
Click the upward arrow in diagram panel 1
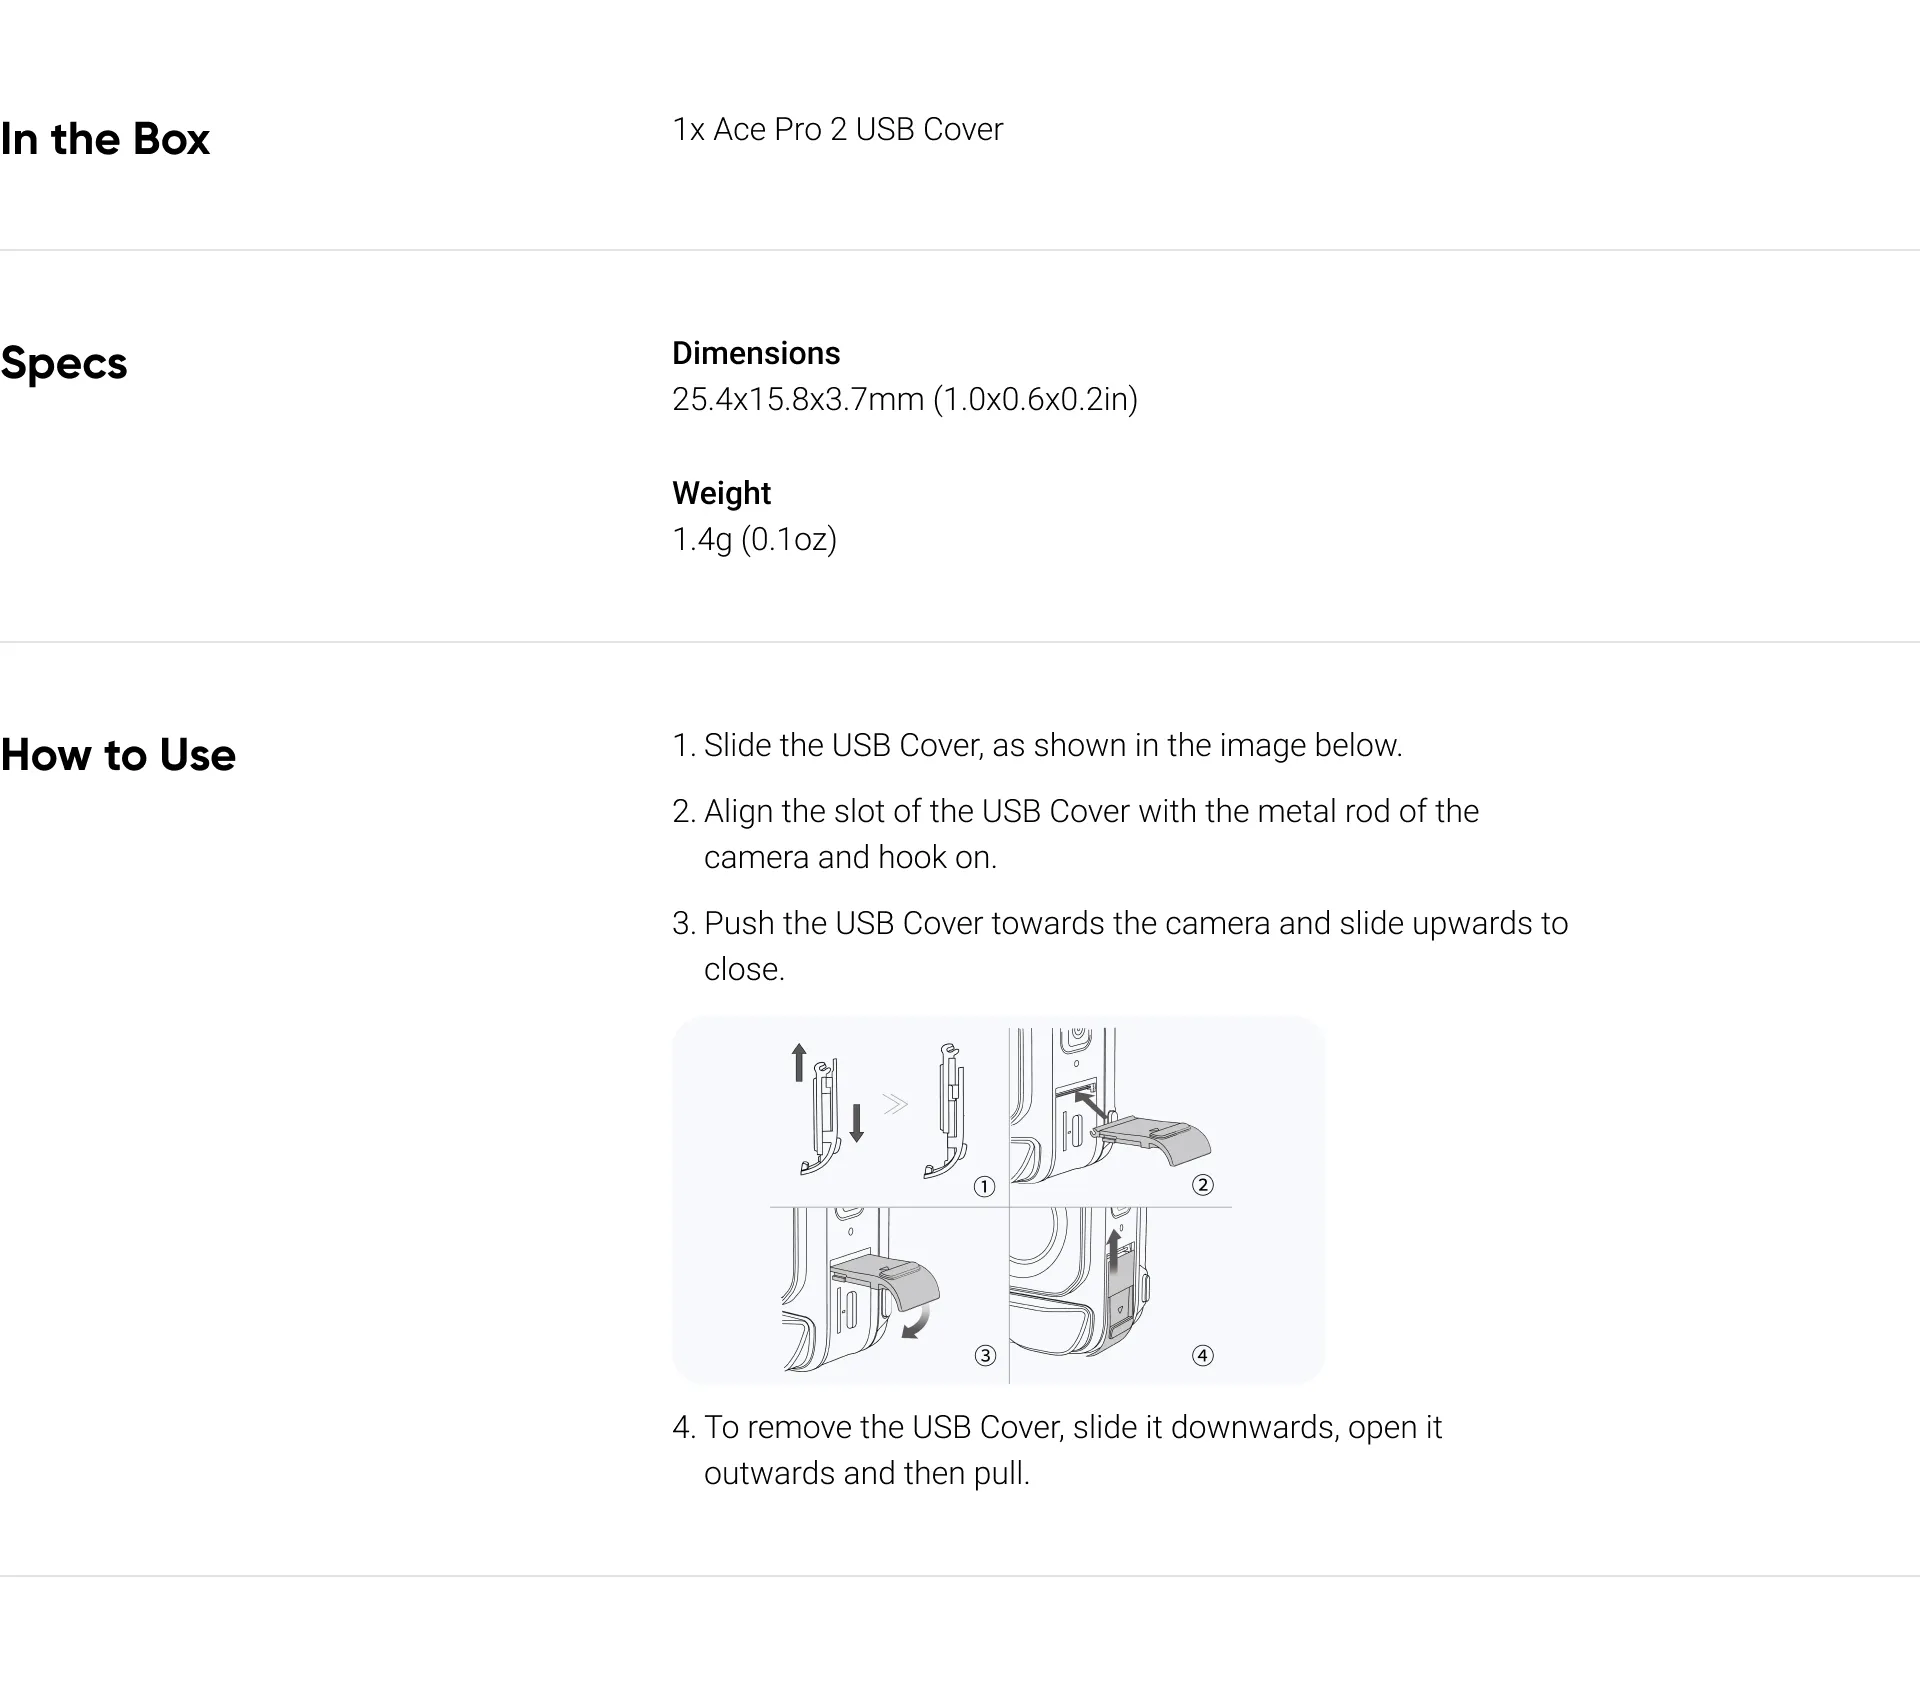click(x=798, y=1062)
